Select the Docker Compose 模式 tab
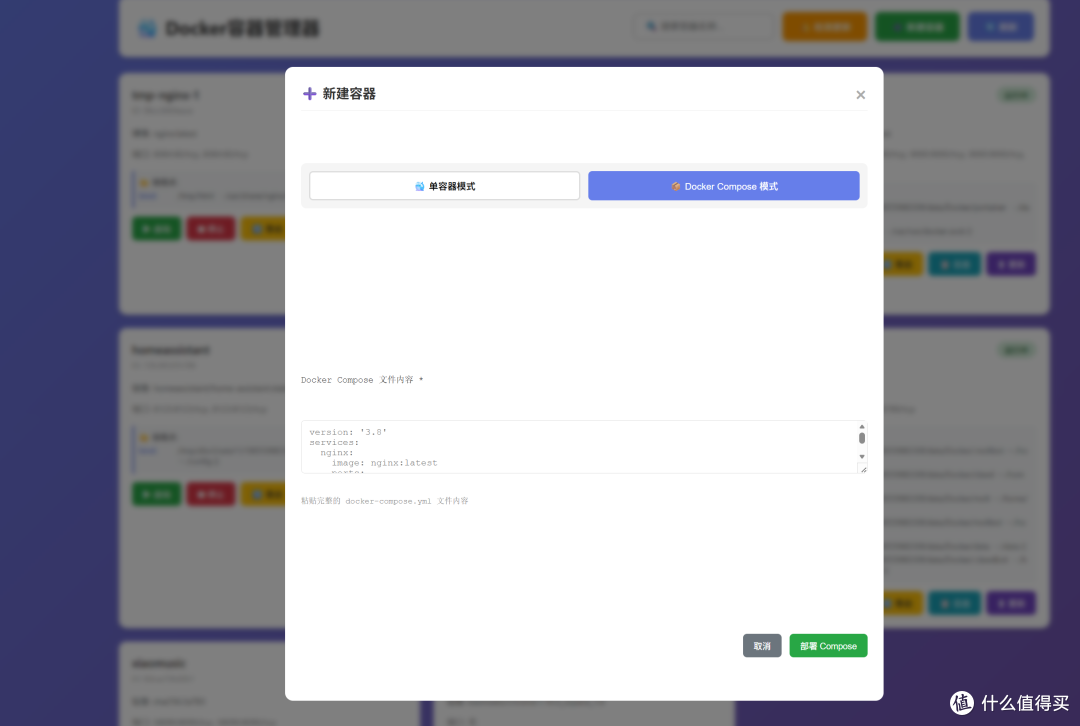 pos(723,186)
